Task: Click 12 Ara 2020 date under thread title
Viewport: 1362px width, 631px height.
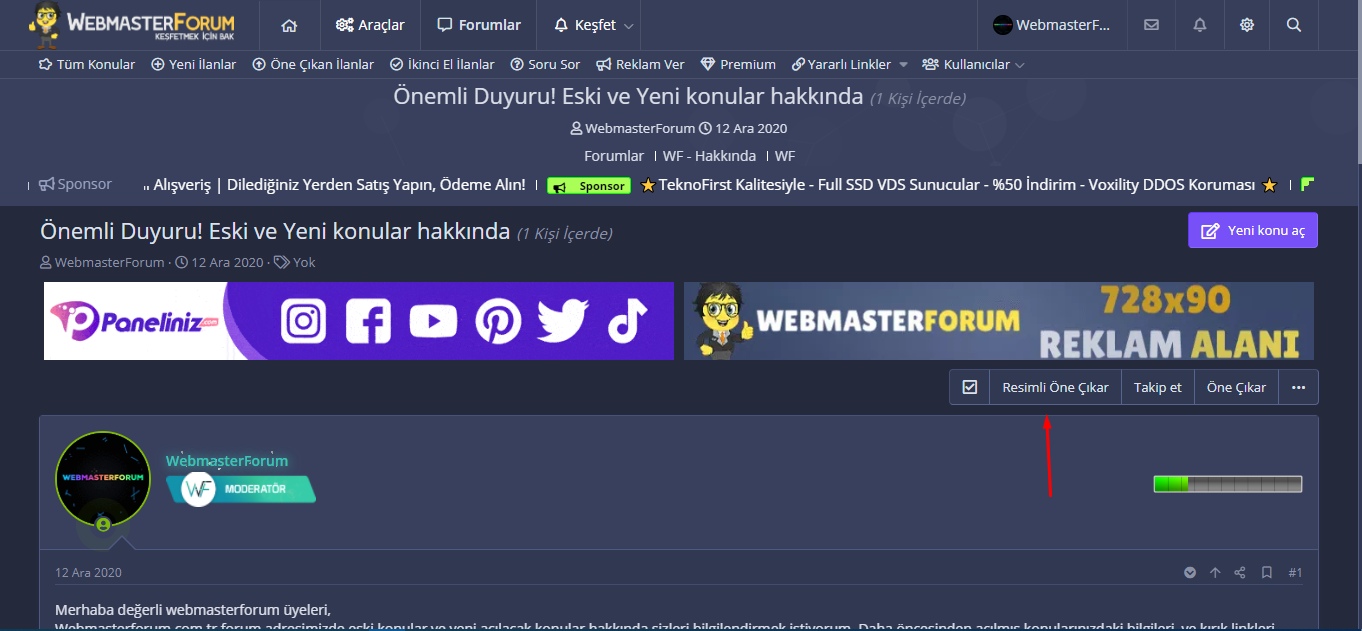Action: tap(225, 262)
